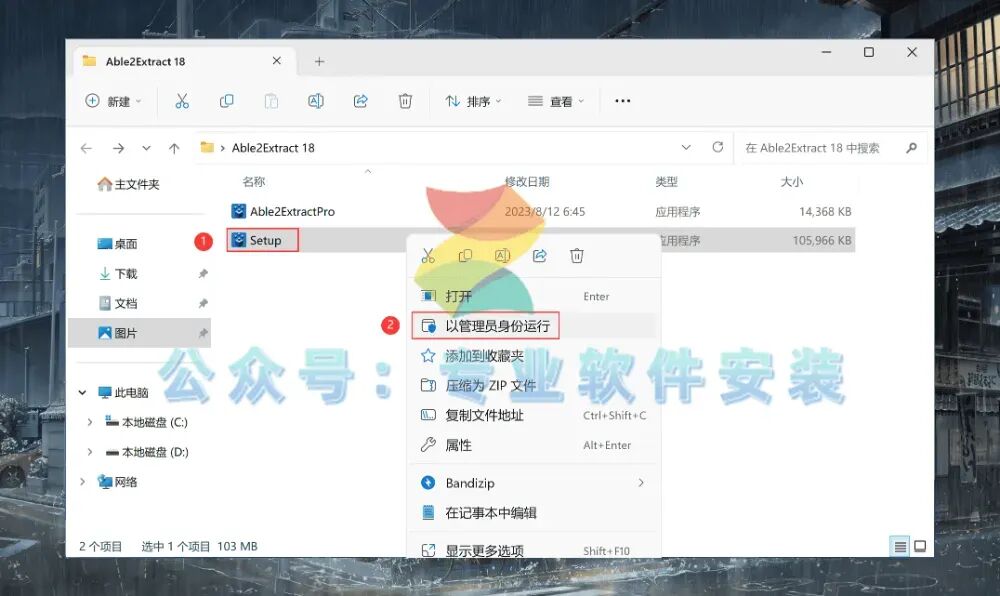Click the 105,966 KB size cell
Screen dimensions: 1000x596
coord(822,240)
